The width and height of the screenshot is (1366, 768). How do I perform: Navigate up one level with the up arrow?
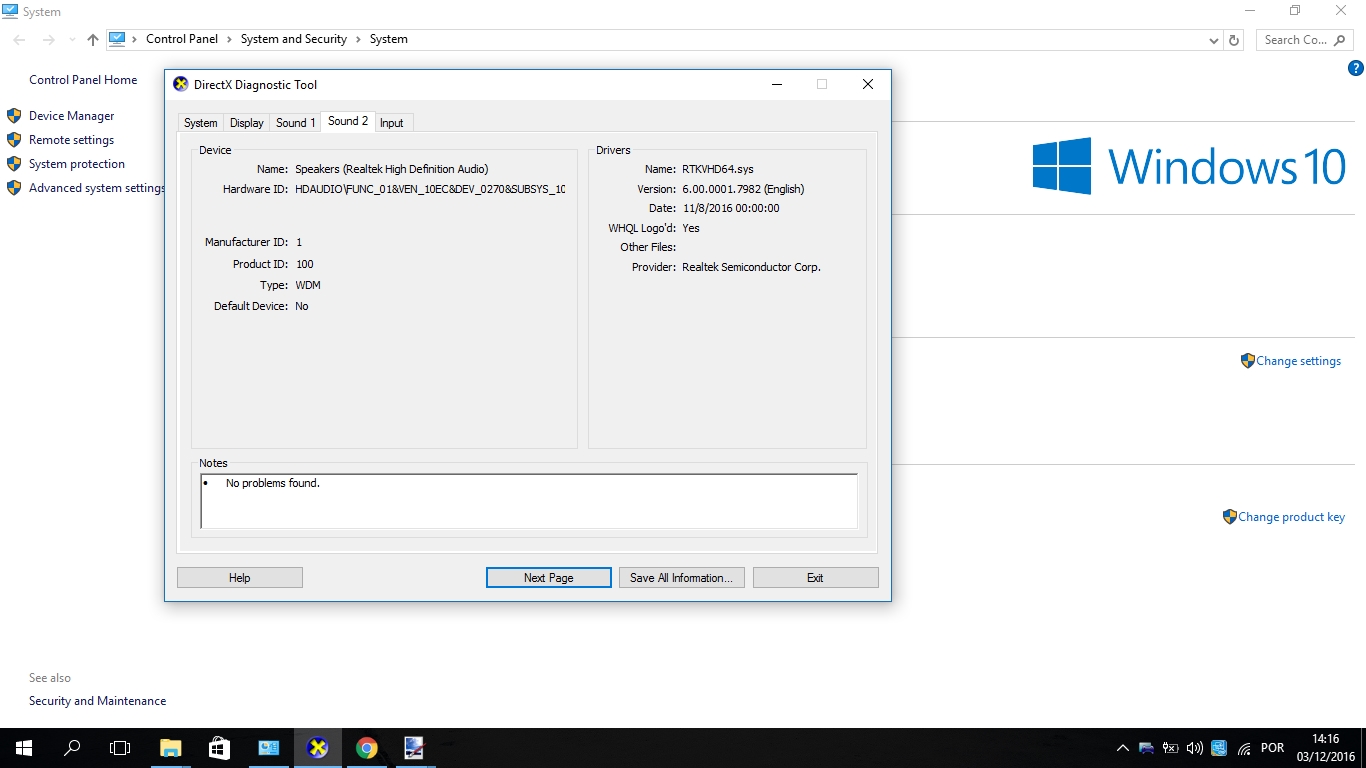(x=93, y=40)
